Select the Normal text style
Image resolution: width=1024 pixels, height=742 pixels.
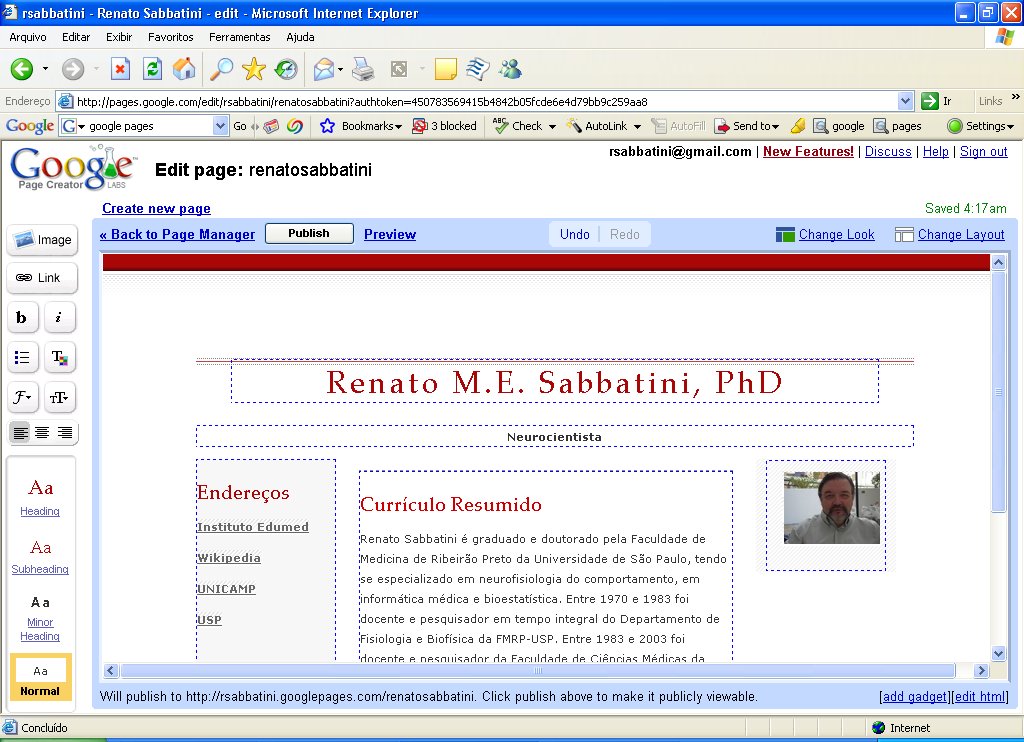click(x=40, y=677)
